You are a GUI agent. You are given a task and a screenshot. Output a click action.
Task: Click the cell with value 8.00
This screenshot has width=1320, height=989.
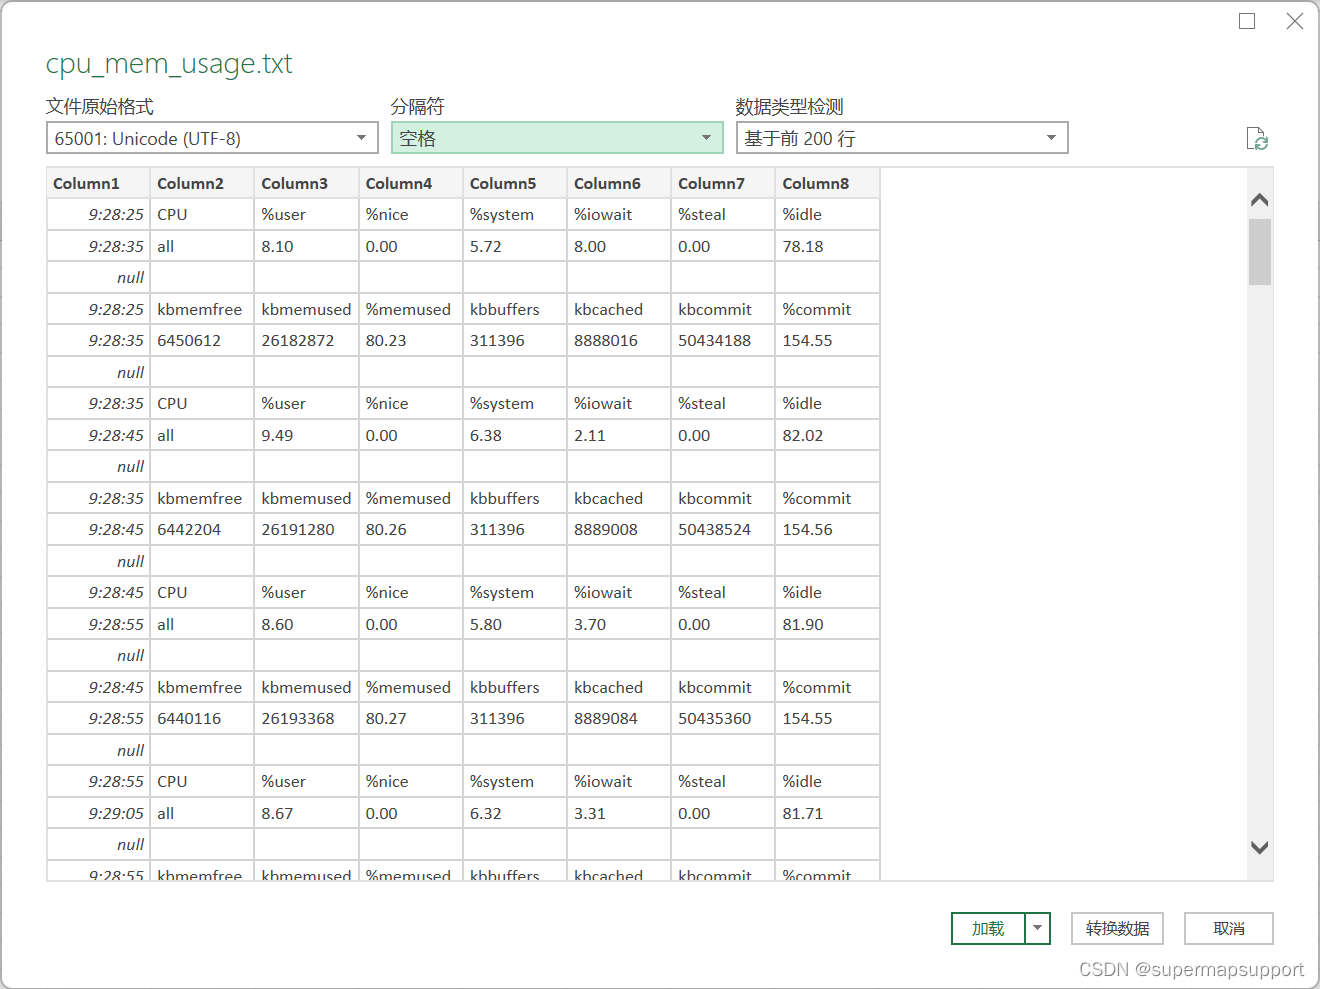tap(619, 246)
